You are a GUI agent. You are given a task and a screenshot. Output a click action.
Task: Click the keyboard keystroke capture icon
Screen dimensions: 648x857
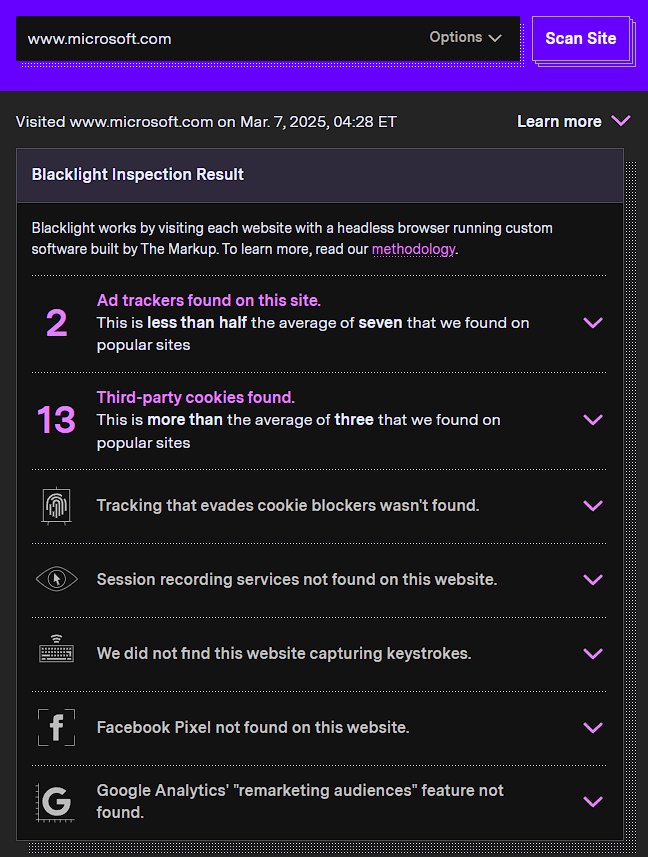56,652
